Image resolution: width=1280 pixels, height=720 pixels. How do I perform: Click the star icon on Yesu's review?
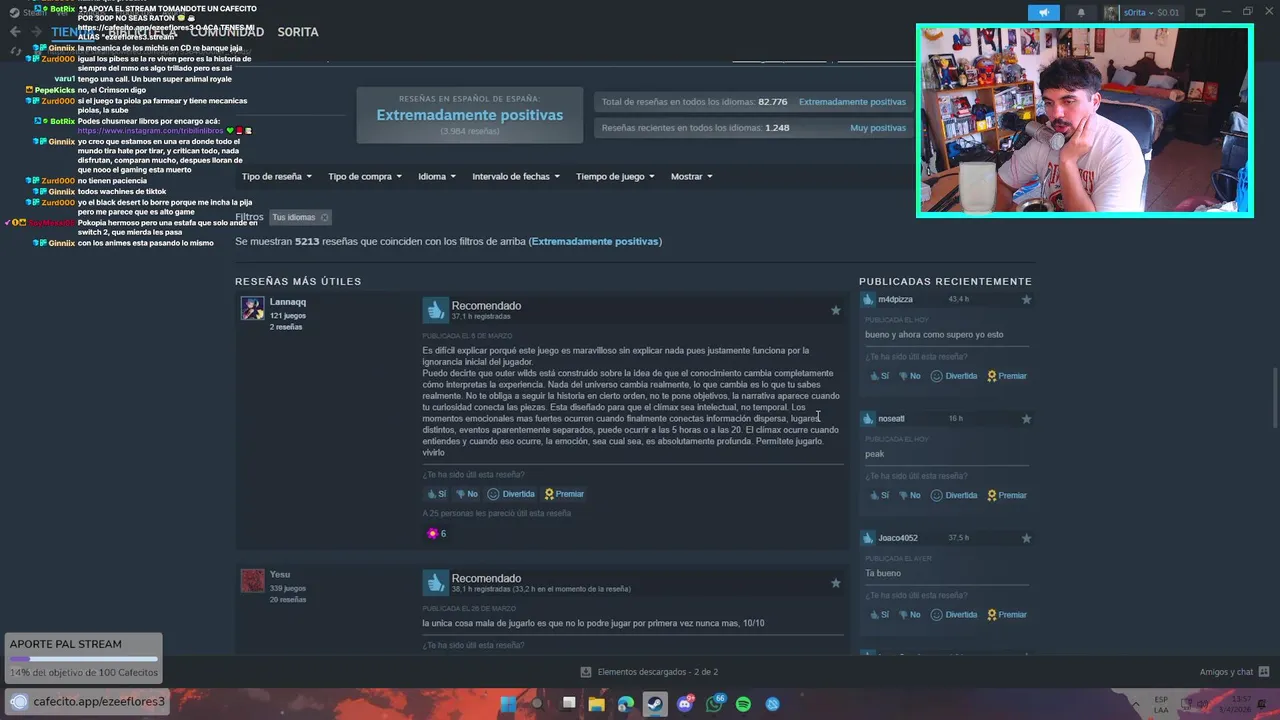(x=836, y=583)
